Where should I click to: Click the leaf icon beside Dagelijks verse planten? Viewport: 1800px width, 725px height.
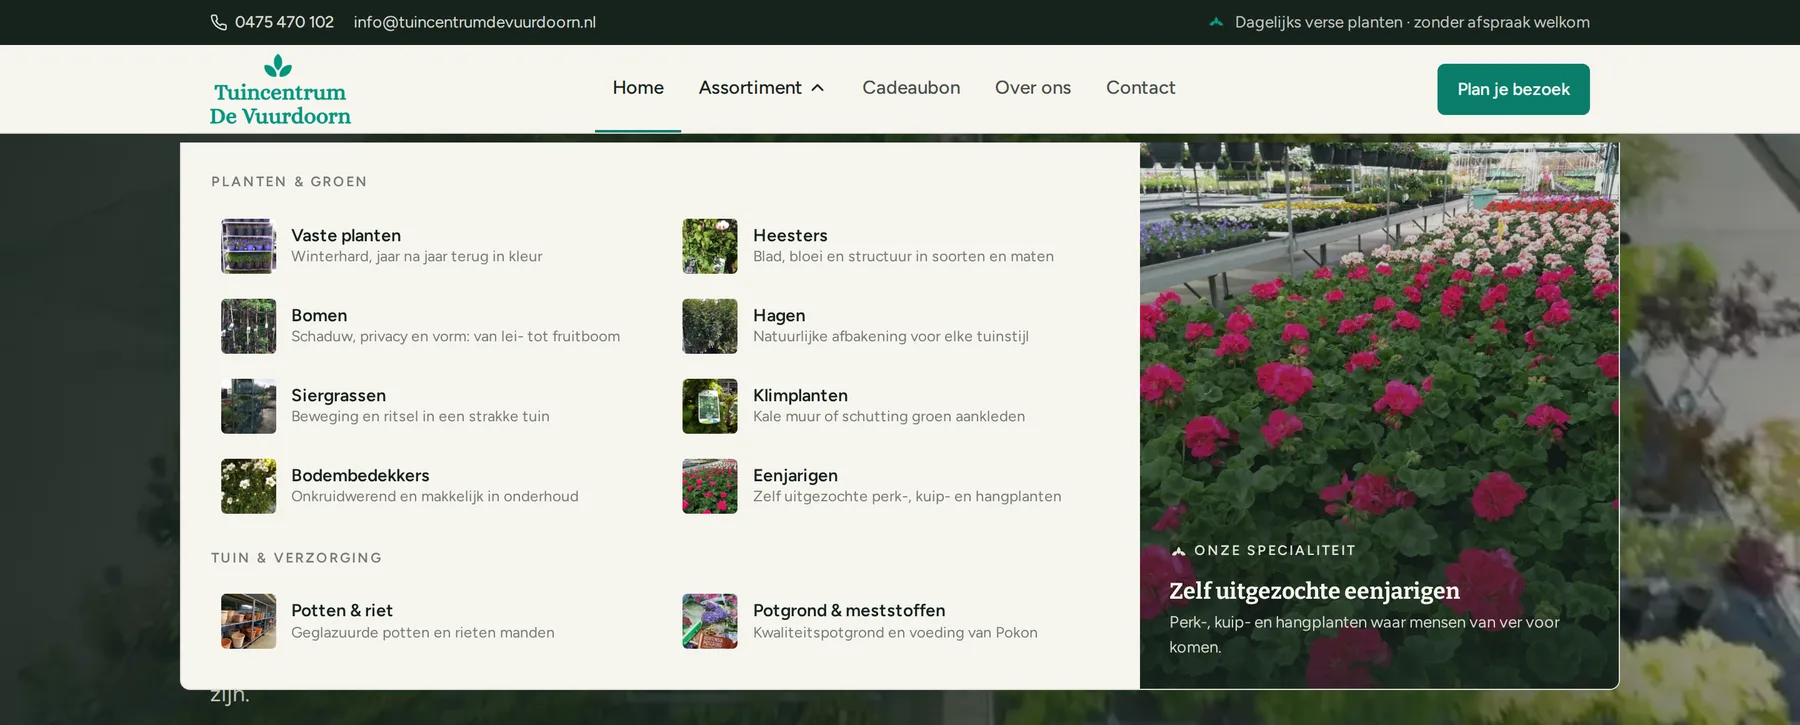[1216, 22]
